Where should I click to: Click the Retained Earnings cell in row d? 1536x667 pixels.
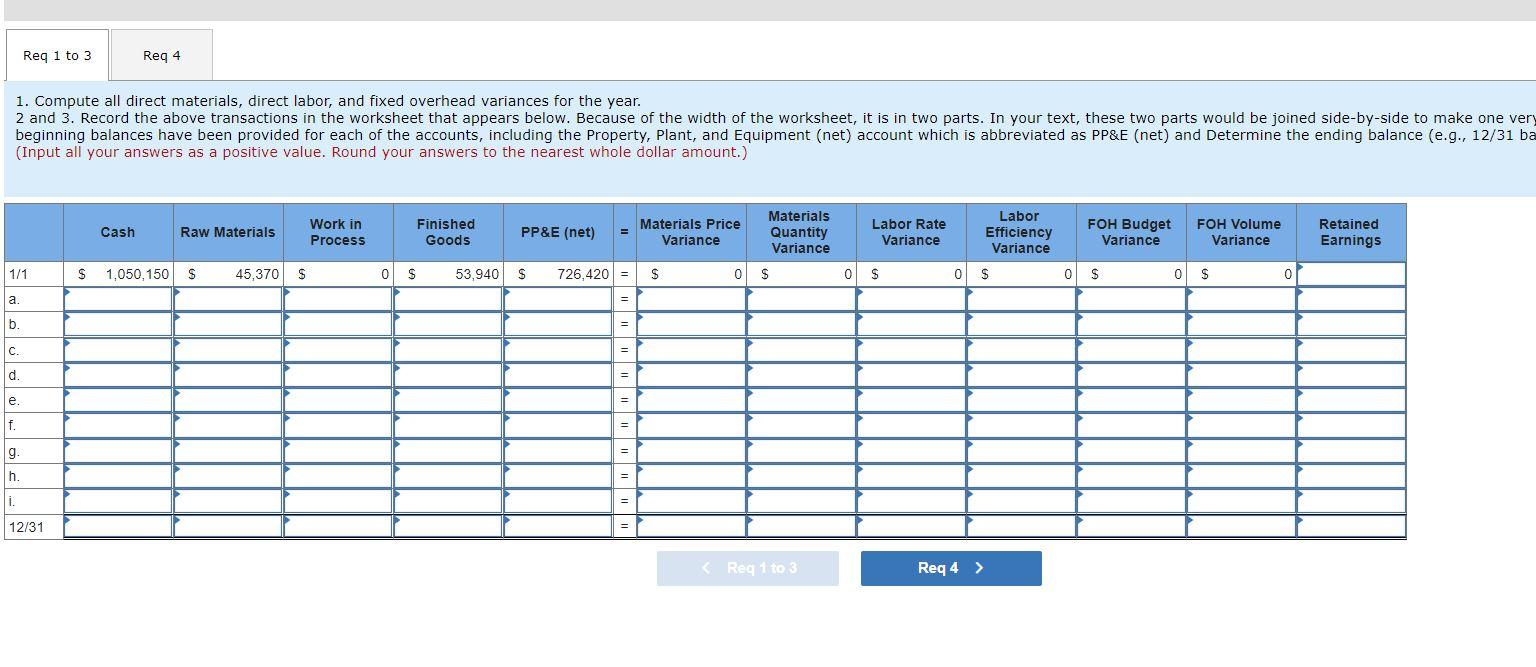(x=1351, y=375)
